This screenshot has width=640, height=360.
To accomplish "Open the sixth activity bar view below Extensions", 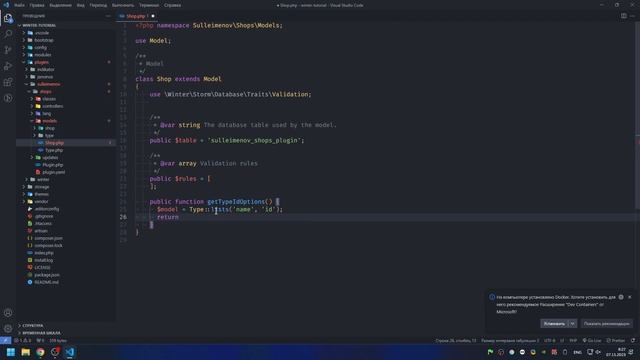I will tap(8, 98).
